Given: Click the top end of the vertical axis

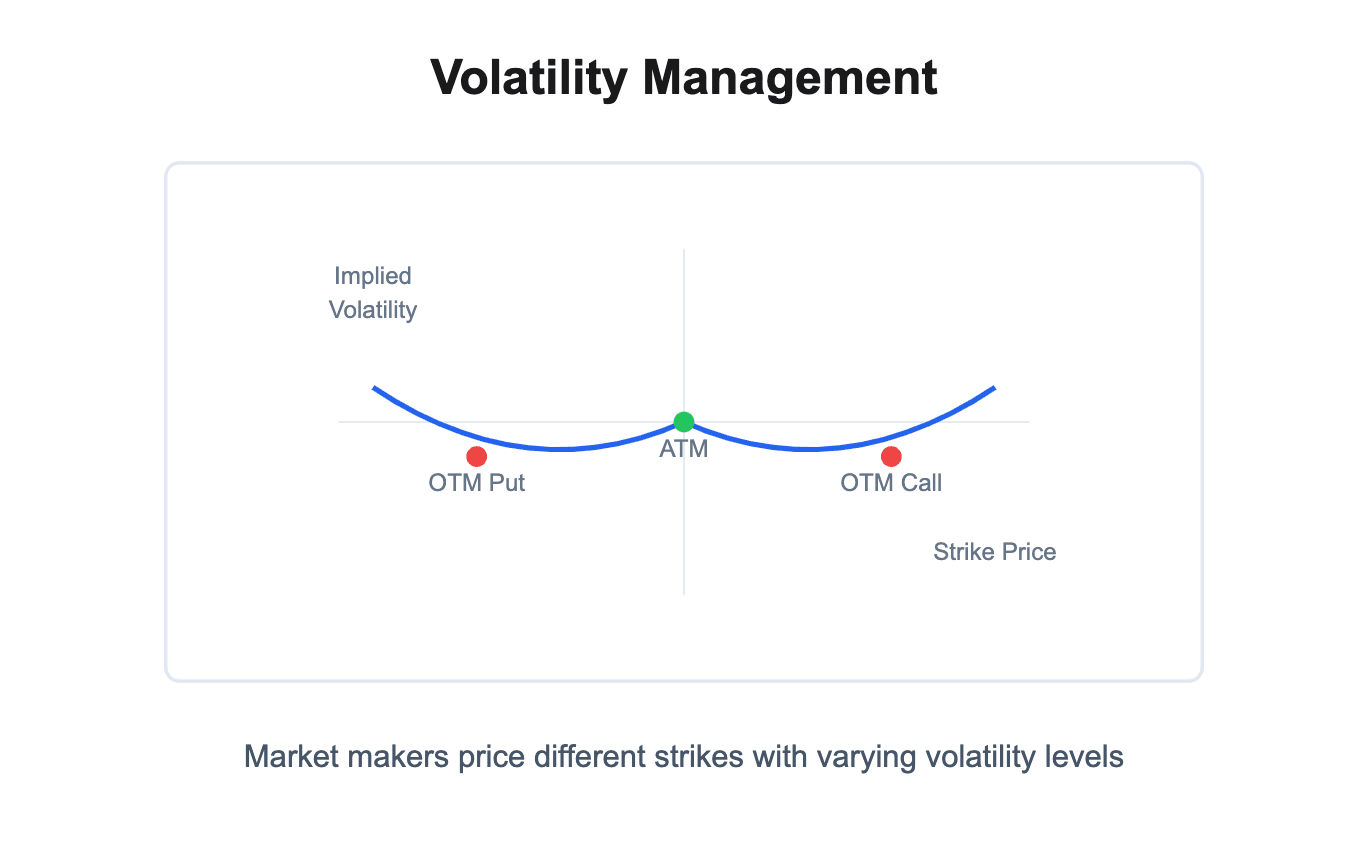Looking at the screenshot, I should 684,250.
